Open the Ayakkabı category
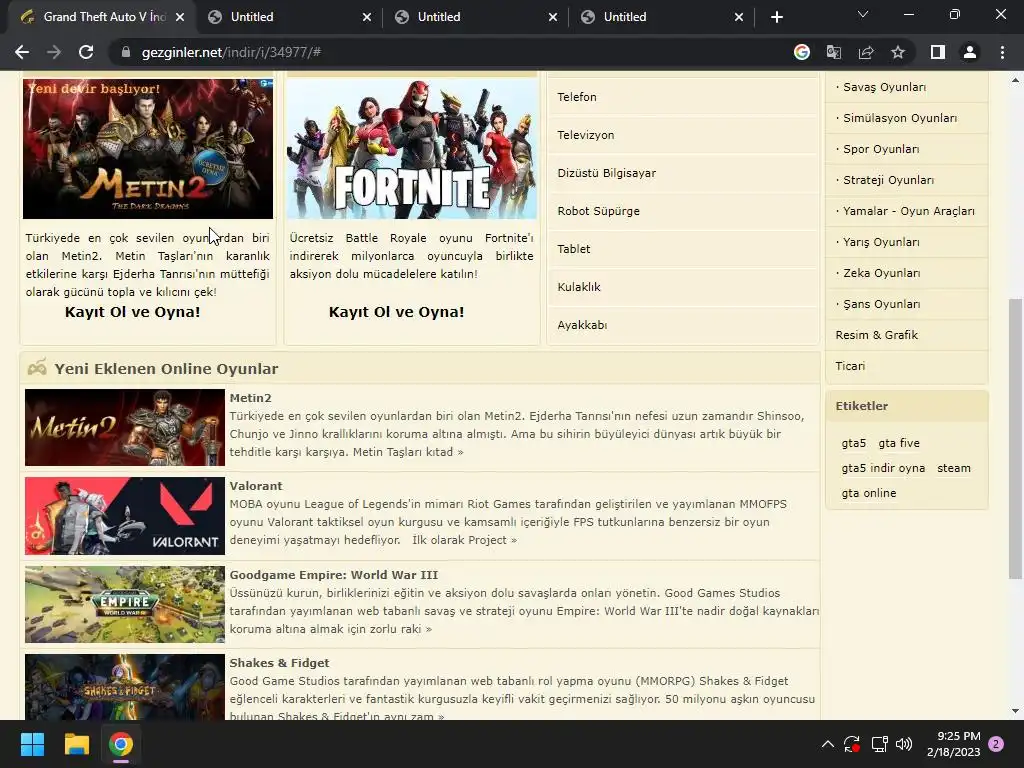This screenshot has height=768, width=1024. coord(682,325)
